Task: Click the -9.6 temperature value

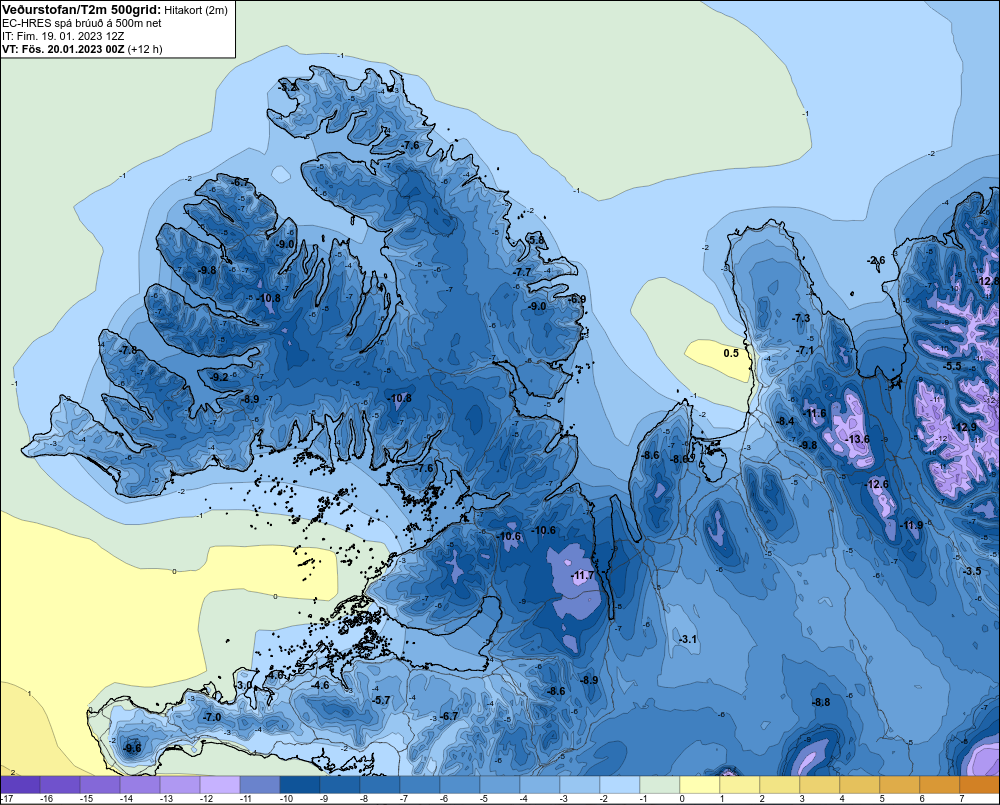Action: (132, 748)
